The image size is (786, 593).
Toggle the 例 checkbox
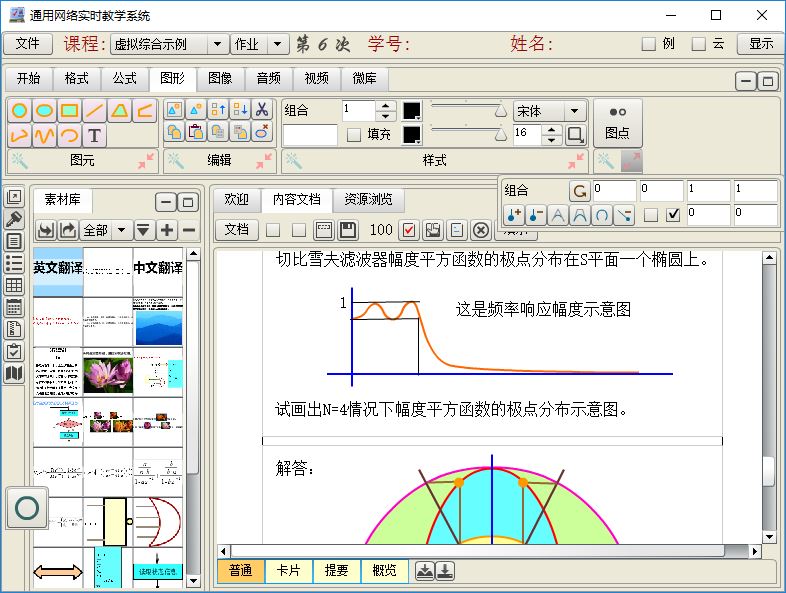click(x=649, y=44)
